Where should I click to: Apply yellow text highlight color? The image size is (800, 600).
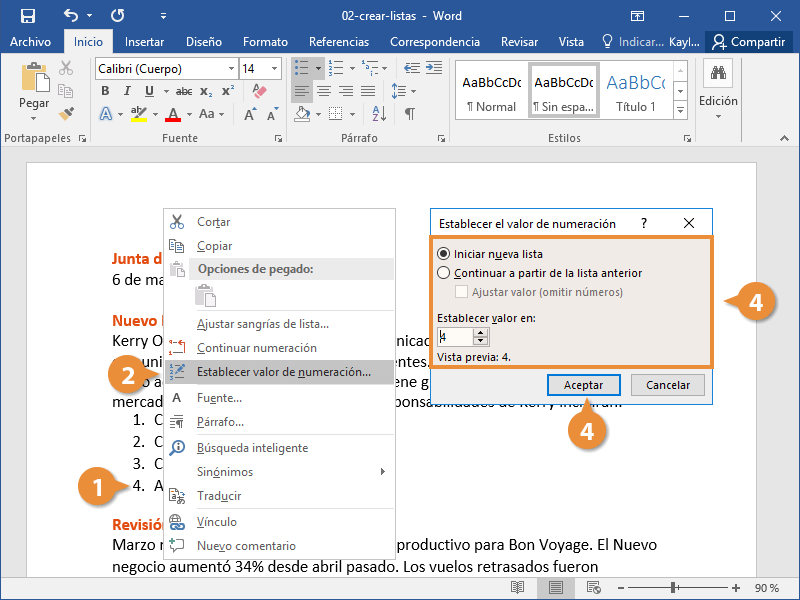[138, 114]
